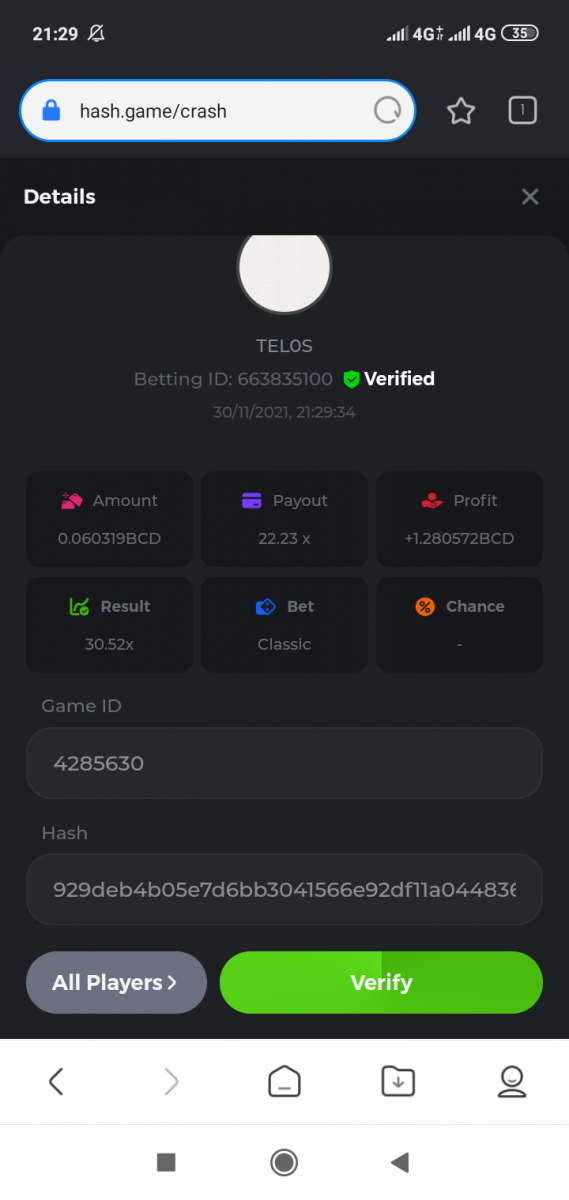Tap the TELOS player avatar

(x=284, y=267)
